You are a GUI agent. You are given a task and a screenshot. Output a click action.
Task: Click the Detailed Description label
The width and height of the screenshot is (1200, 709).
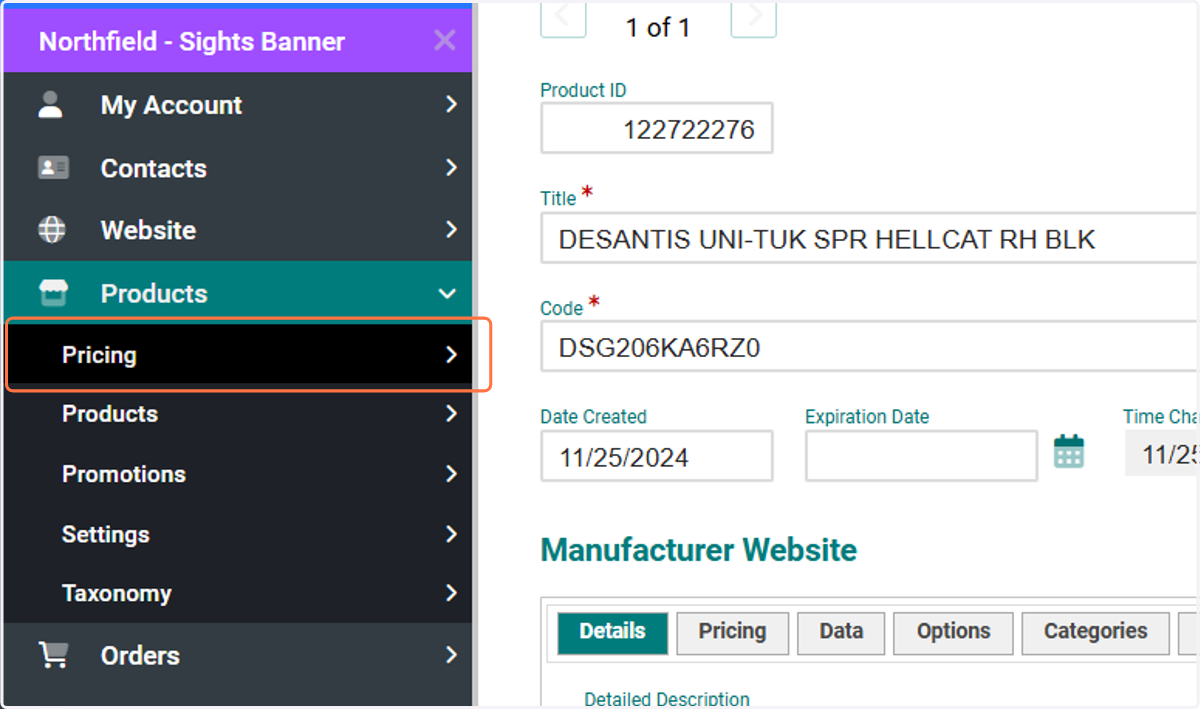[x=667, y=699]
